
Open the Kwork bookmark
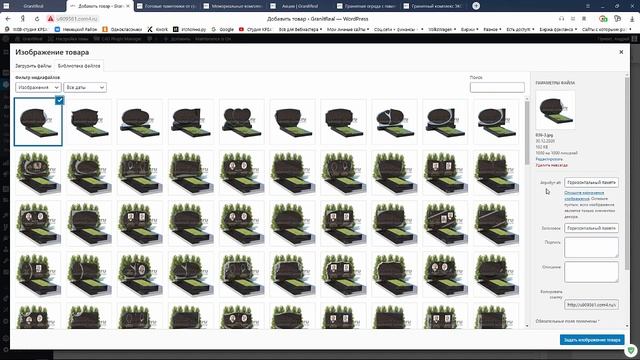click(158, 29)
